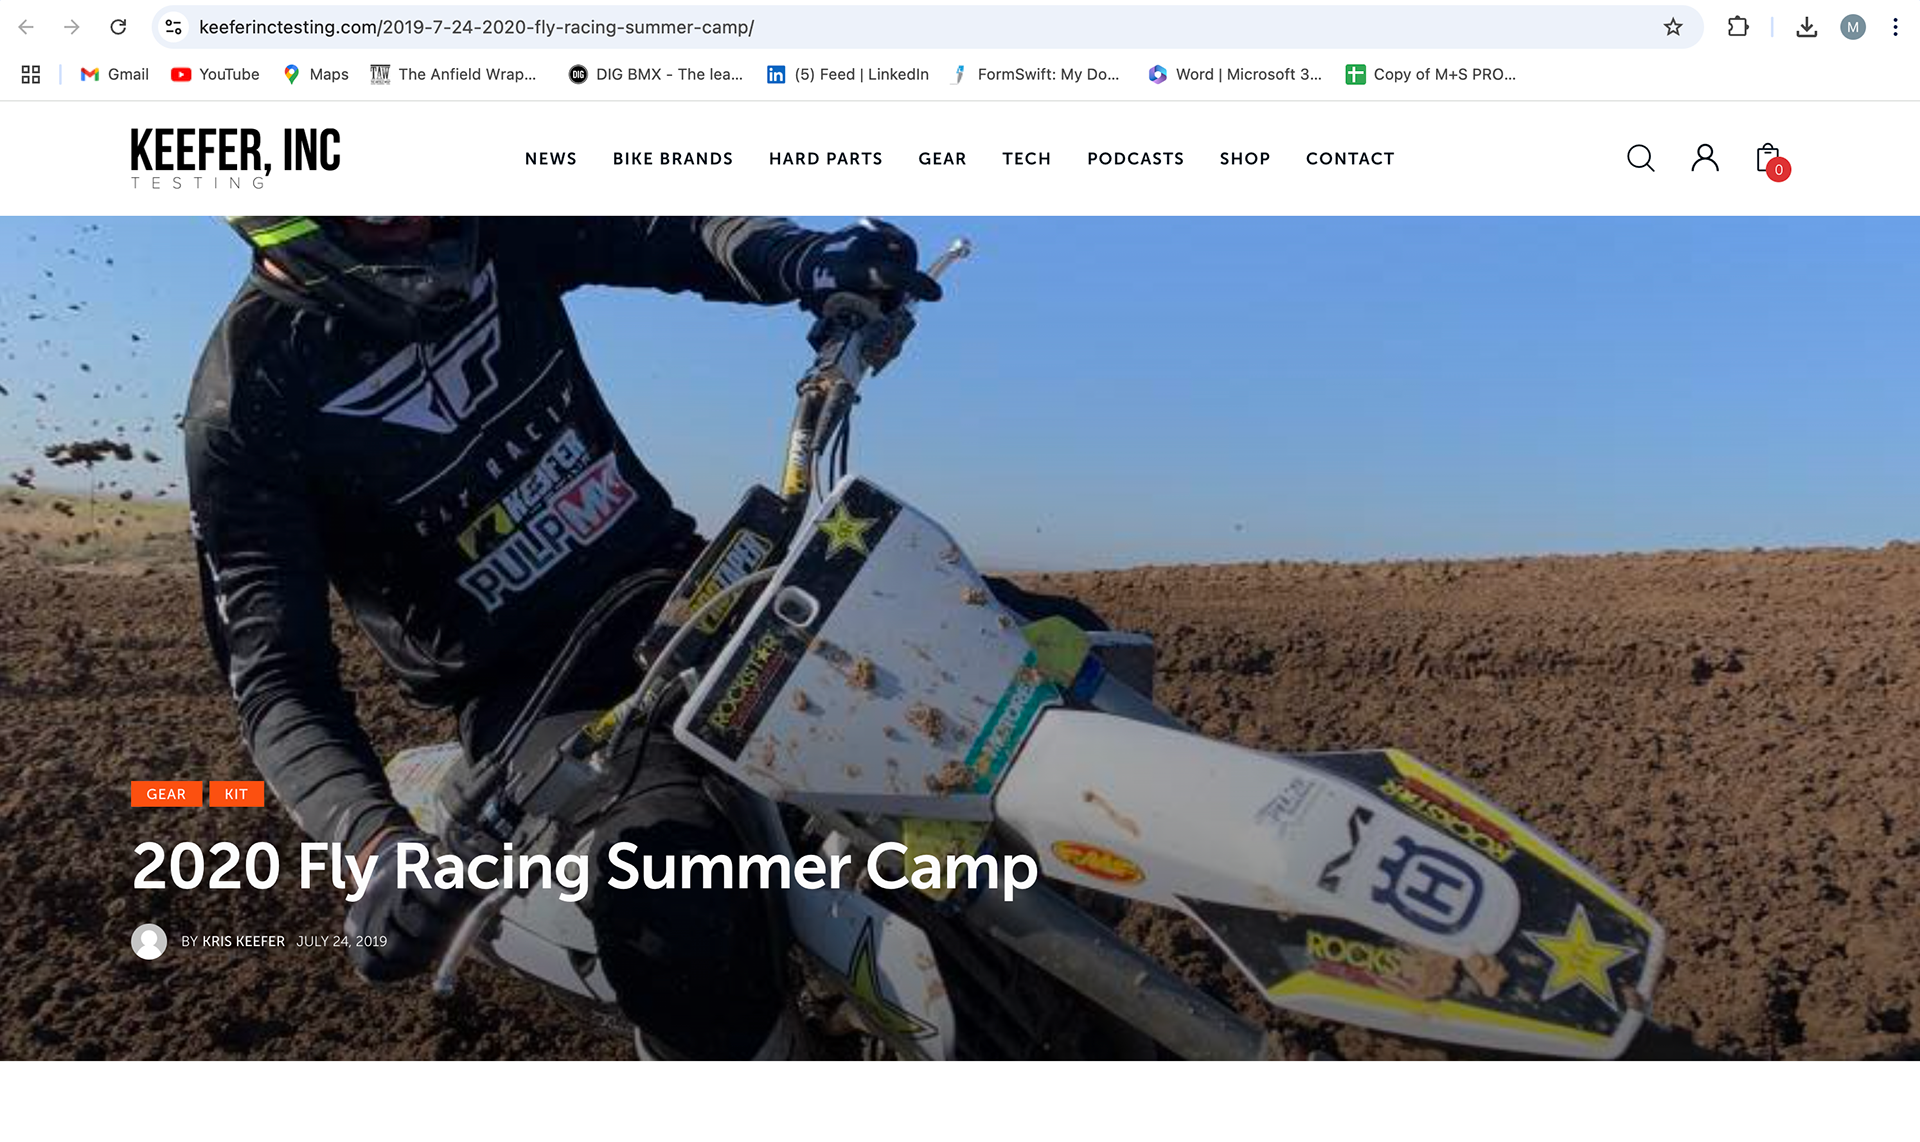Open the browser extensions puzzle icon
Image resolution: width=1920 pixels, height=1142 pixels.
(1738, 27)
